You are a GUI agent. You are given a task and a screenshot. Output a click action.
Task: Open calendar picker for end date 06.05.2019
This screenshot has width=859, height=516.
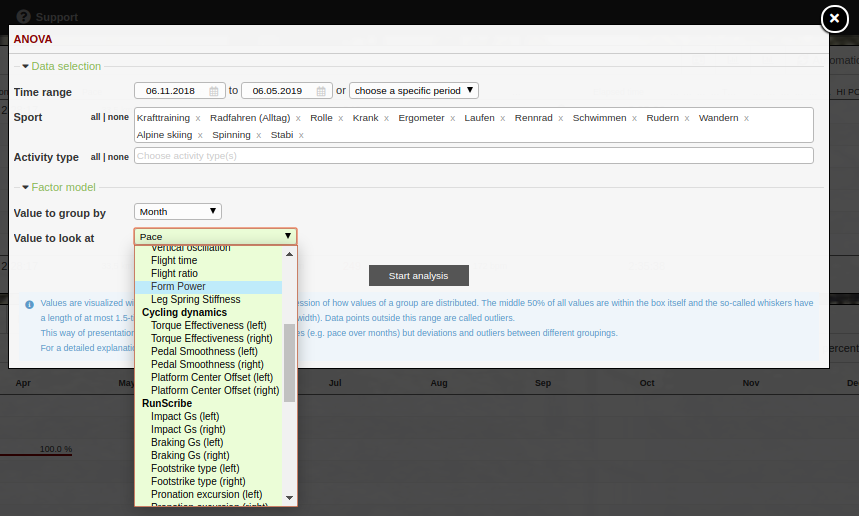[321, 91]
